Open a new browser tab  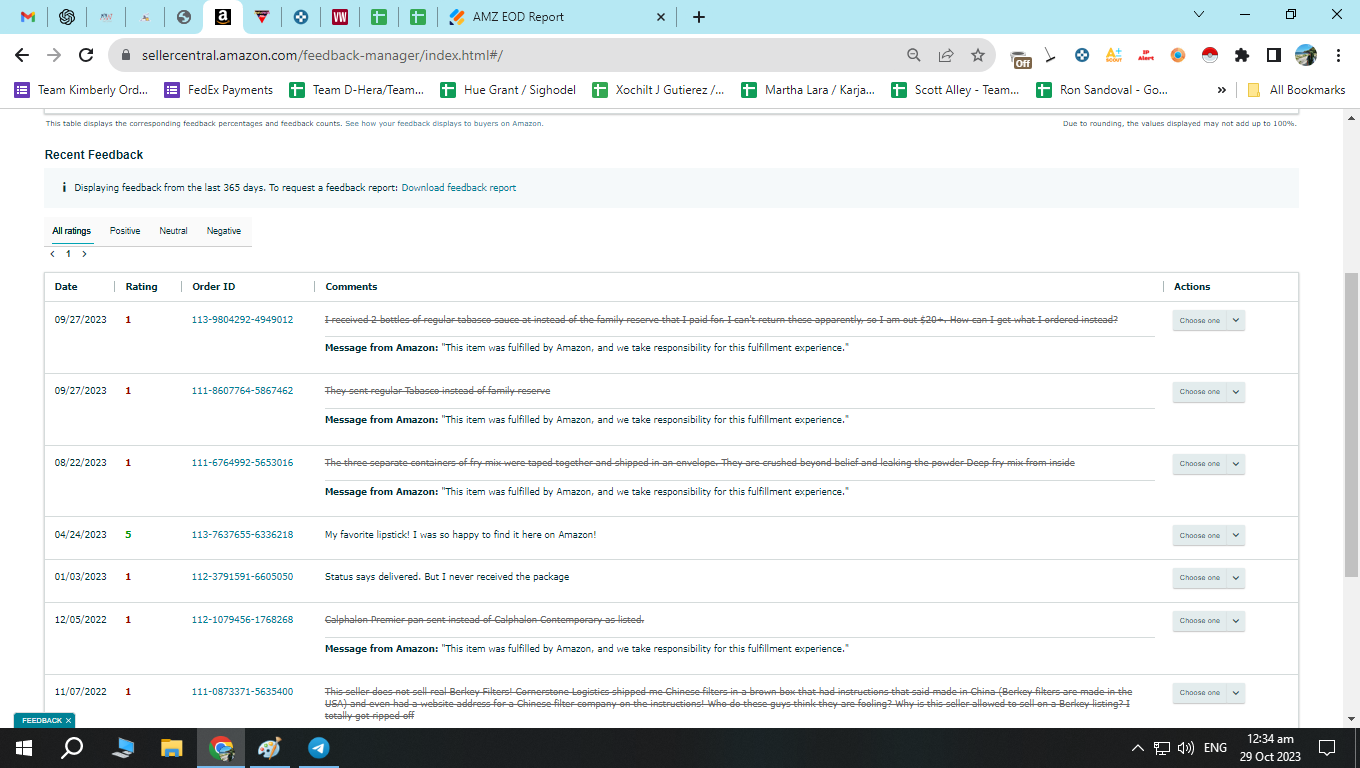pyautogui.click(x=699, y=17)
